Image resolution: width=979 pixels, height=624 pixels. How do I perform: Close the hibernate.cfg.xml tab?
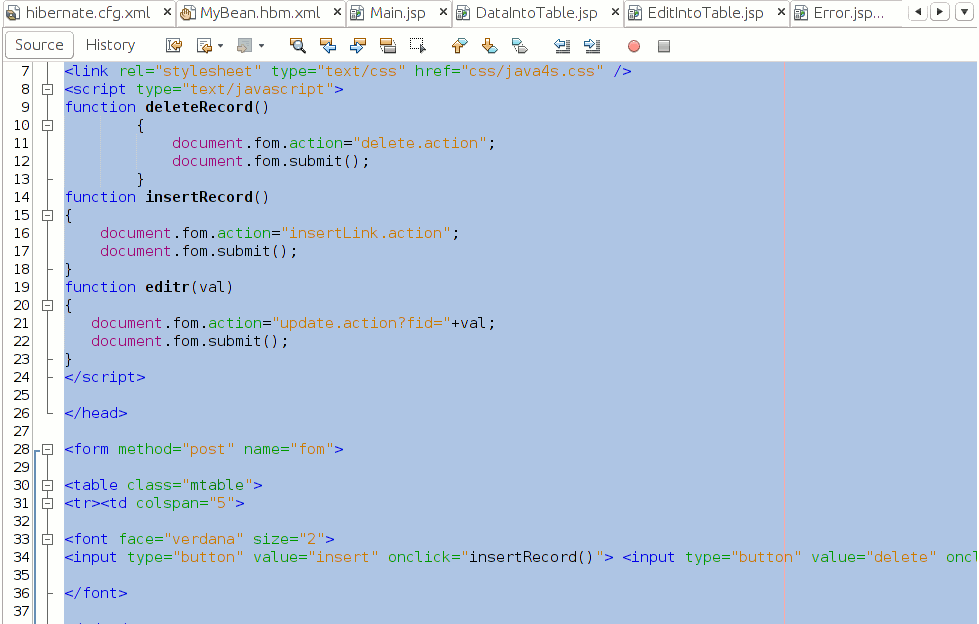[167, 12]
